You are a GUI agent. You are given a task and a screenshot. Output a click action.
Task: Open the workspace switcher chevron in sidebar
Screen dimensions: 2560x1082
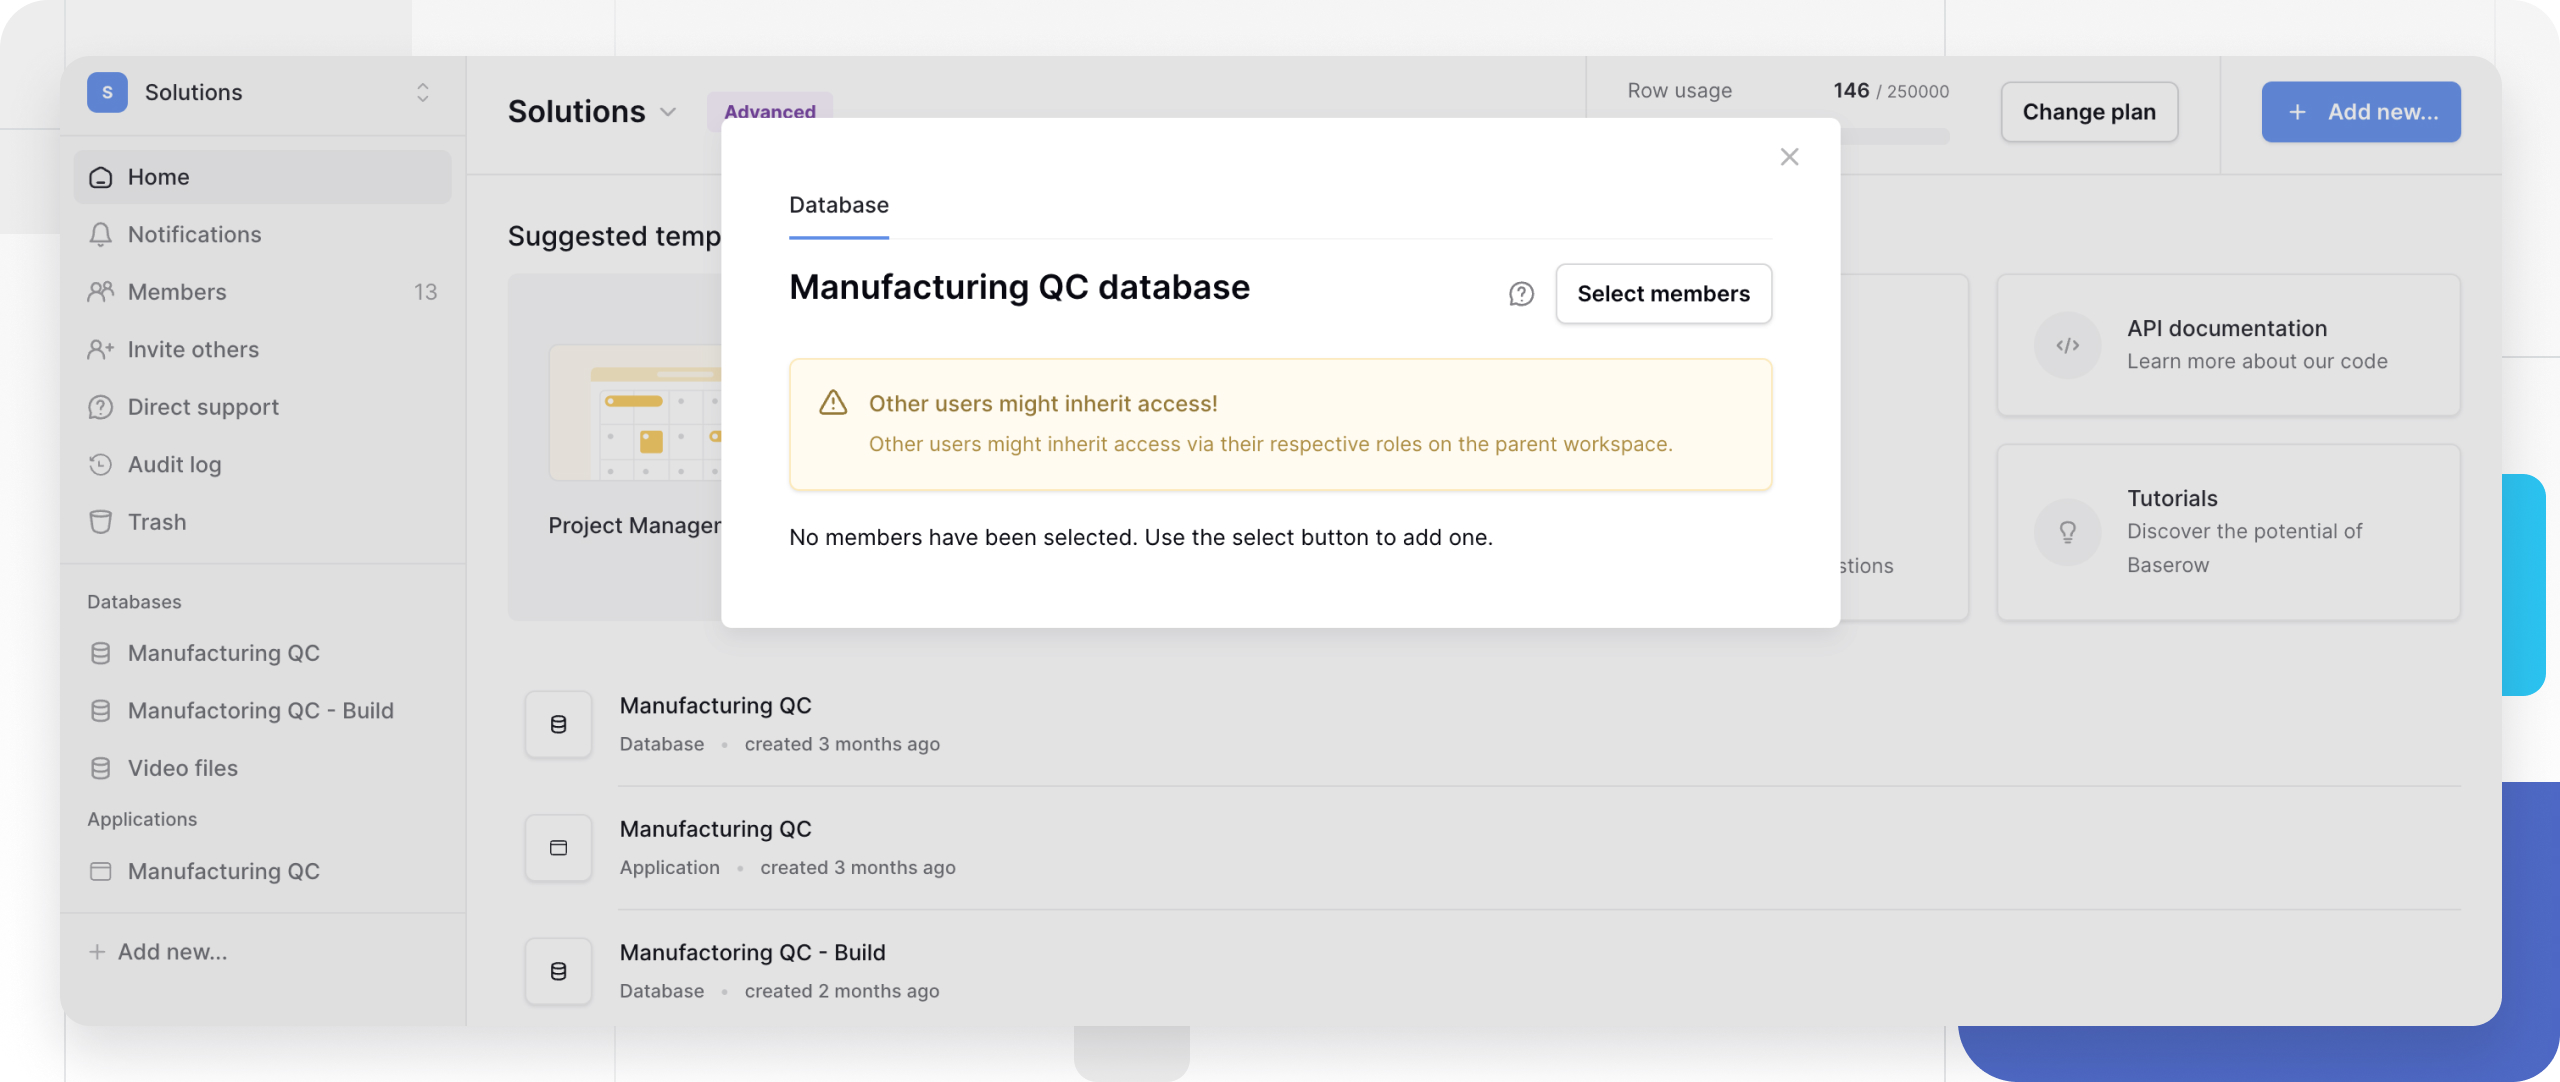(422, 92)
